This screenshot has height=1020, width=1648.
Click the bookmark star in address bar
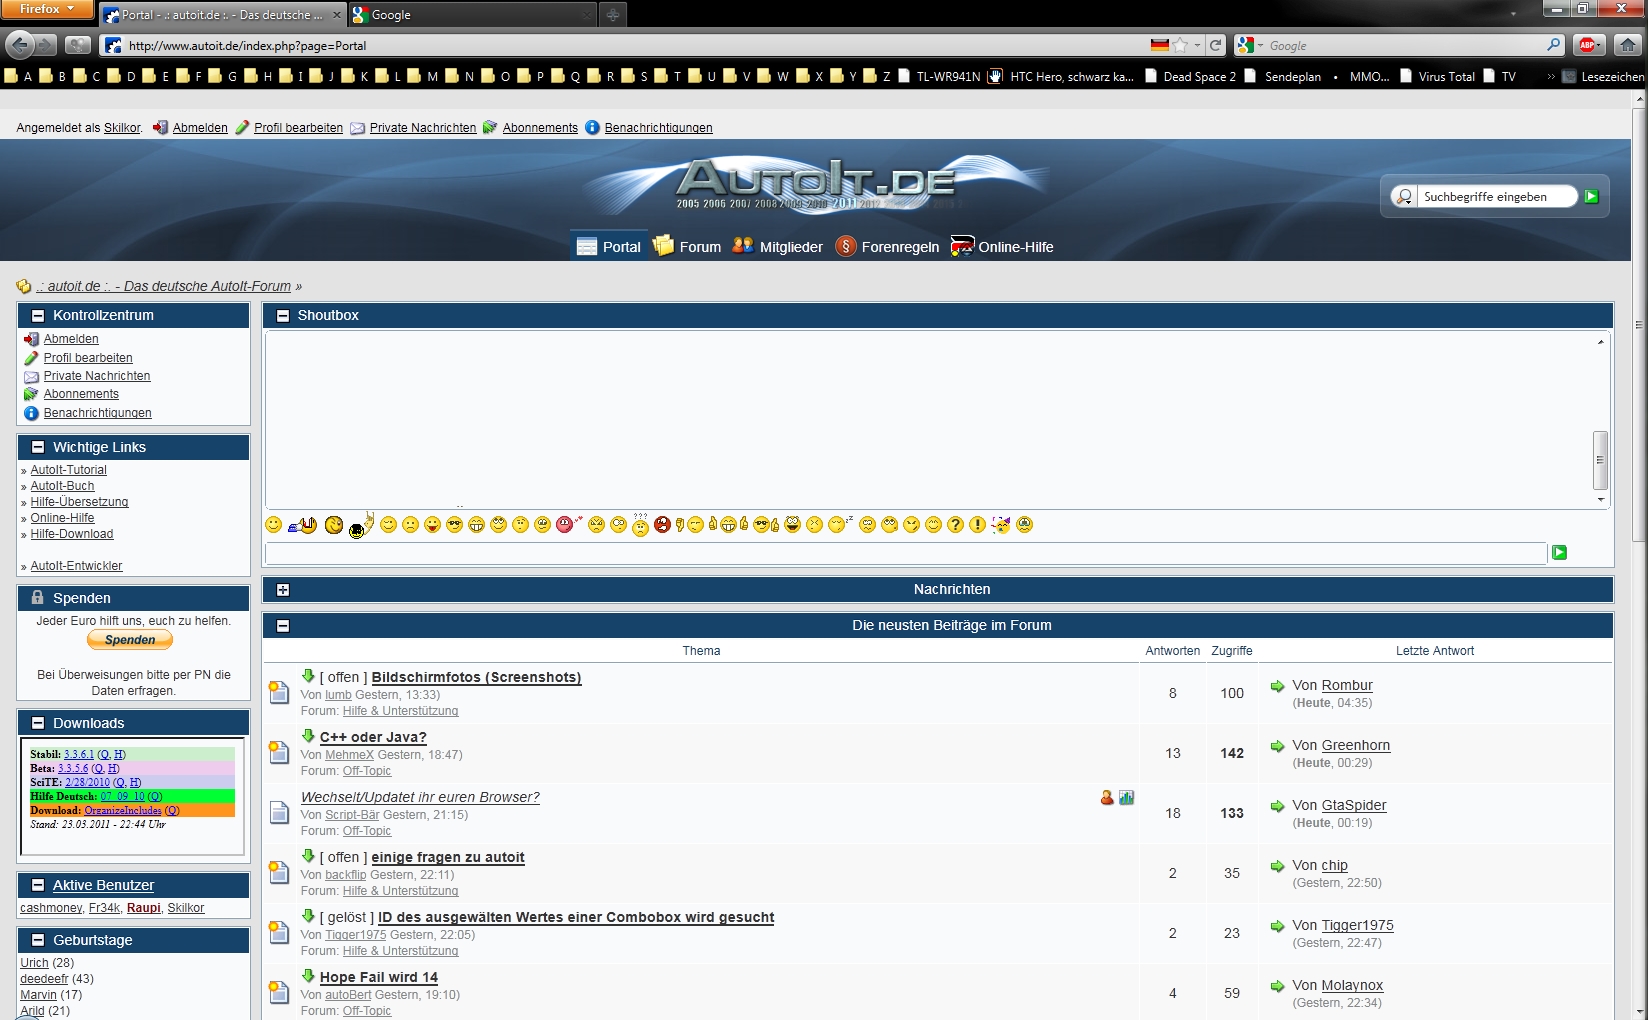coord(1181,45)
